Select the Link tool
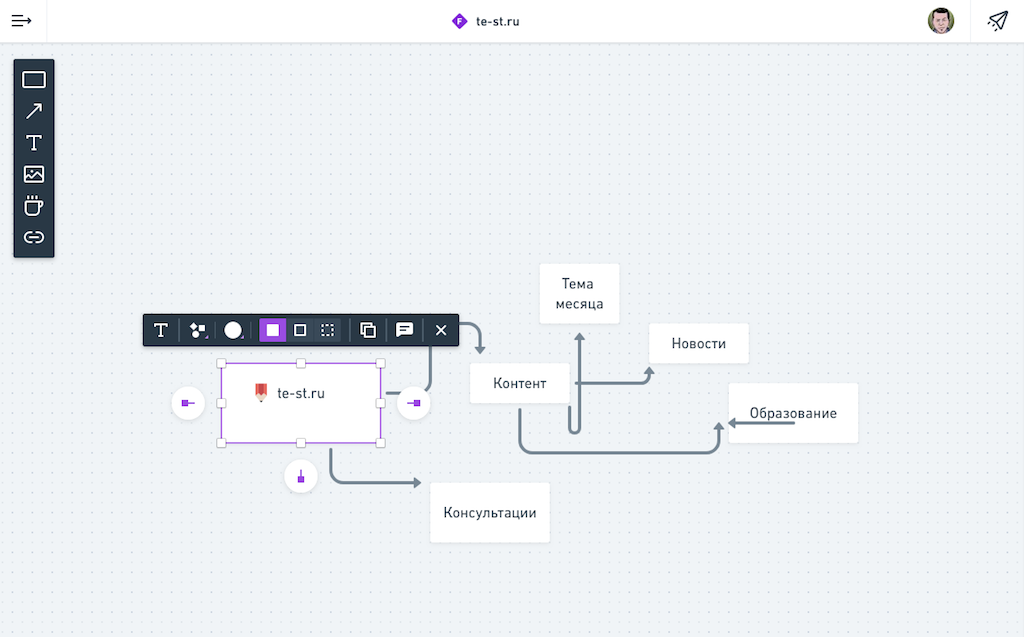 (34, 238)
